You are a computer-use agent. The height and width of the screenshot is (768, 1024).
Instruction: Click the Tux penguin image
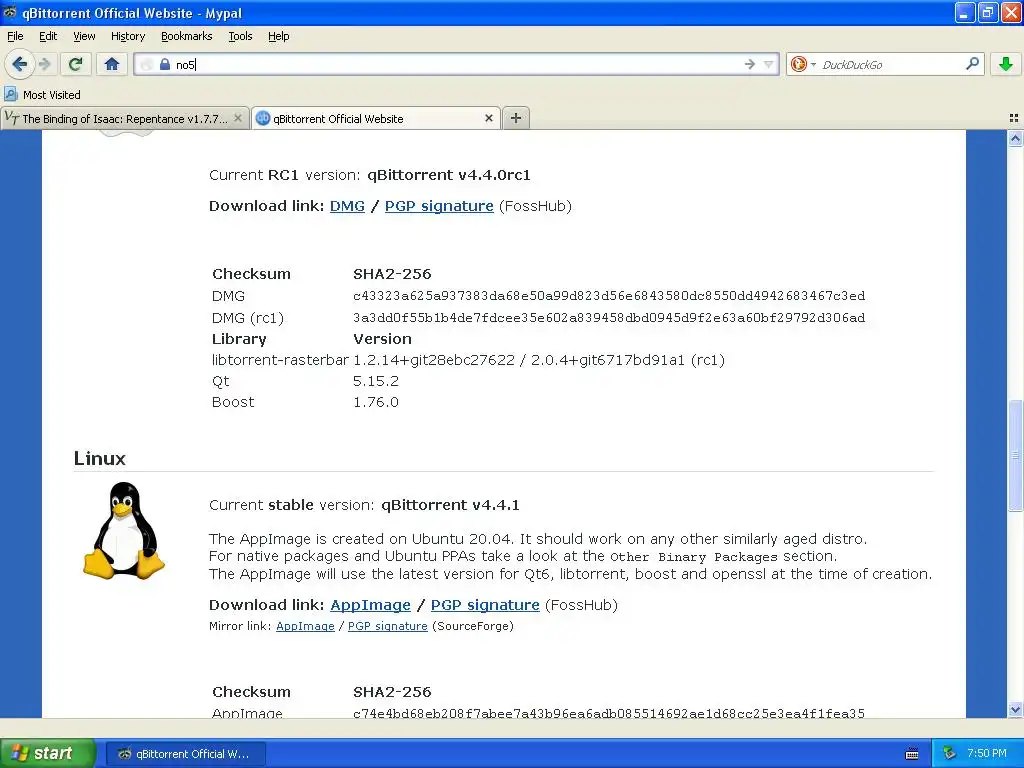click(123, 530)
